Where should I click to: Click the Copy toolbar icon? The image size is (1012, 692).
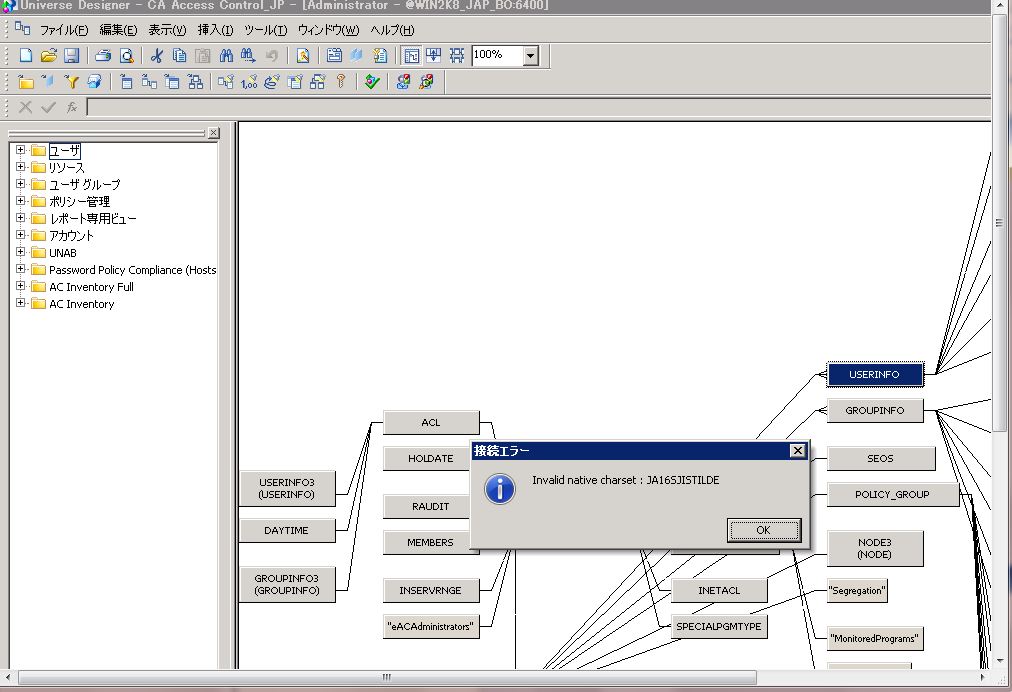pyautogui.click(x=179, y=56)
